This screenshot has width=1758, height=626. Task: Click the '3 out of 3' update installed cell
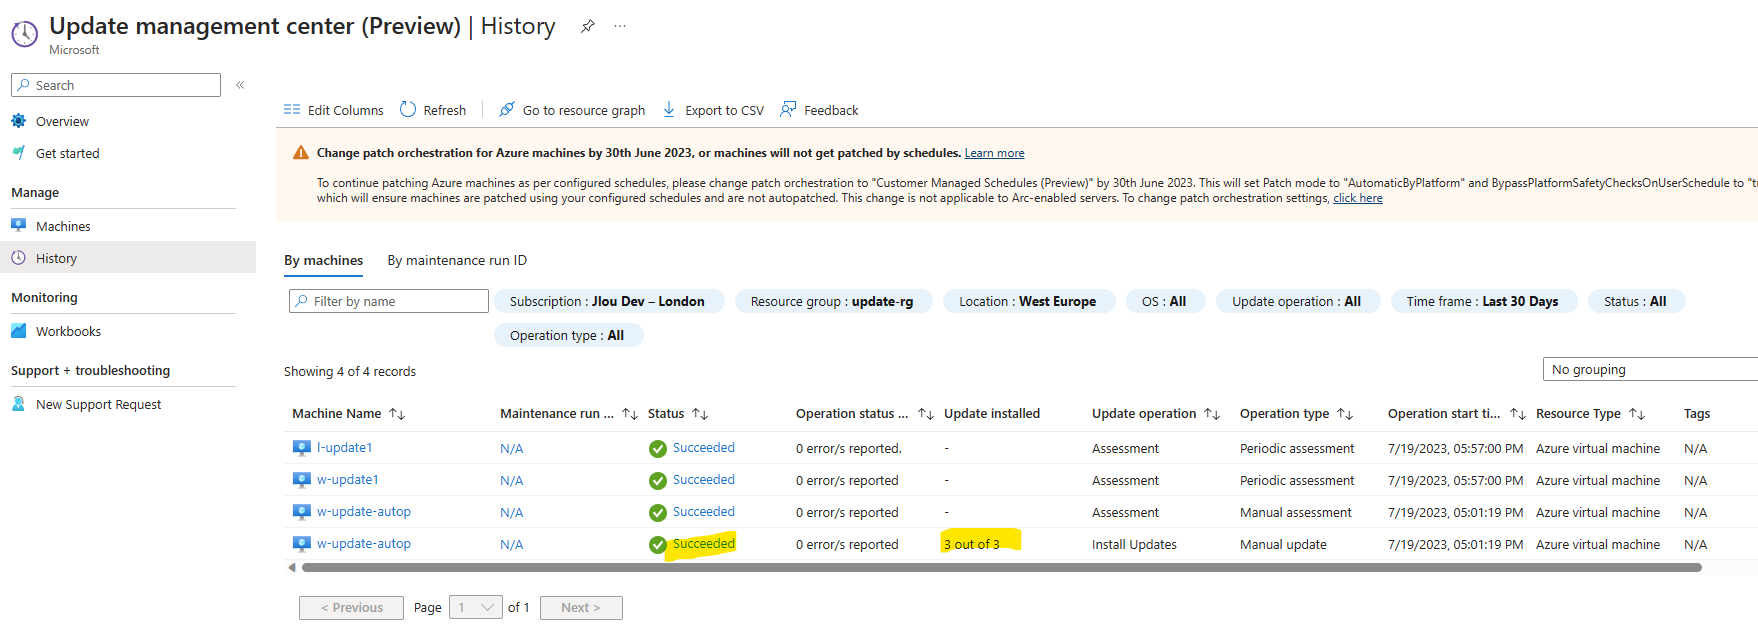tap(972, 544)
